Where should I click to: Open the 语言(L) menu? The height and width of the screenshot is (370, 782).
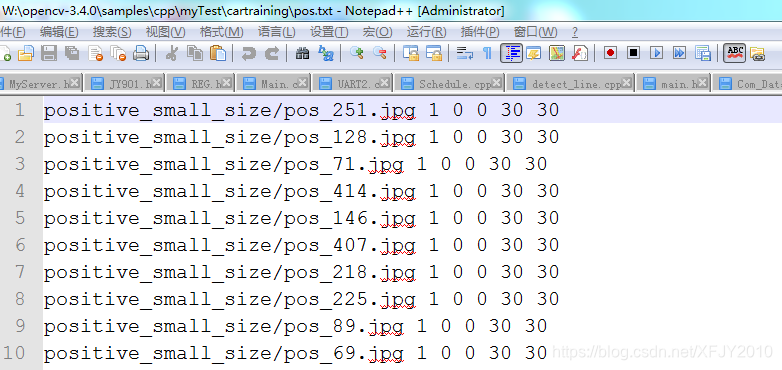click(x=276, y=32)
